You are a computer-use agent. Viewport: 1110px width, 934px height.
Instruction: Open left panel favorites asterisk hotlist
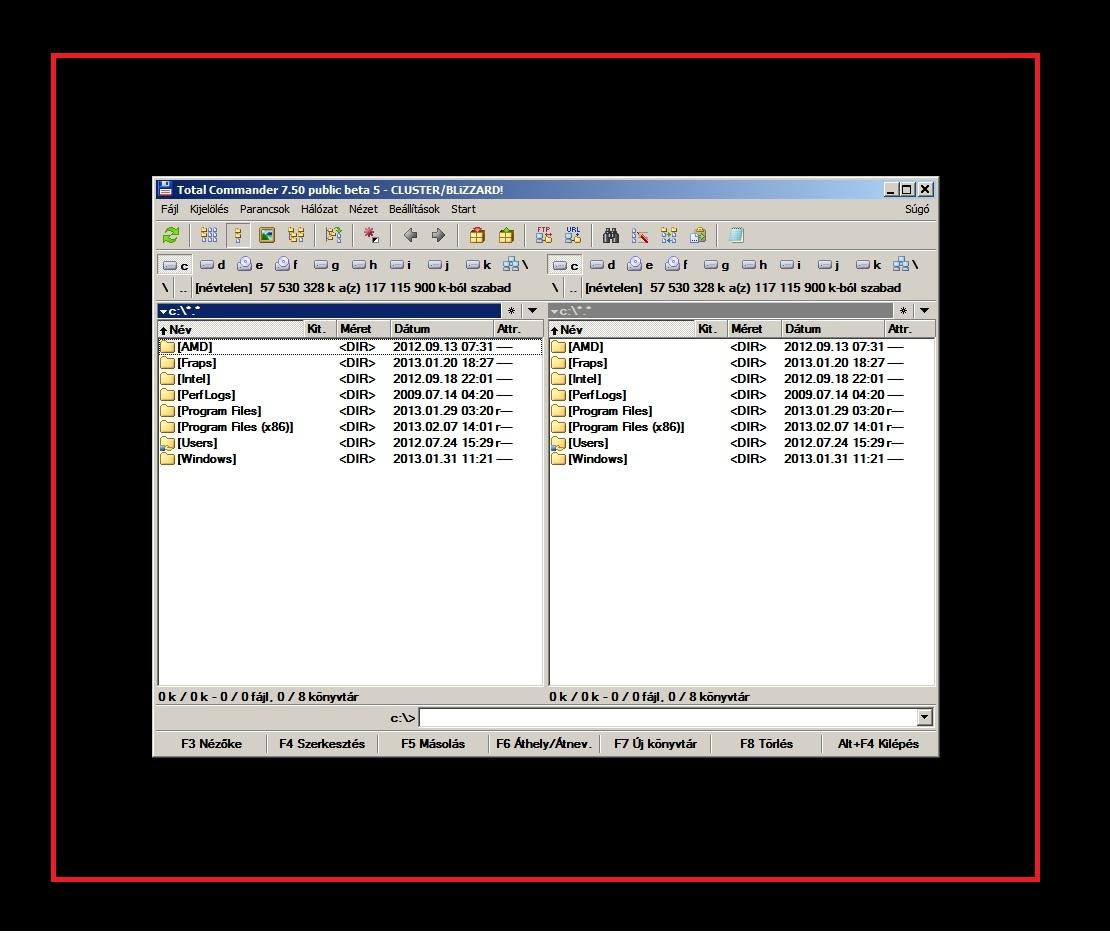click(x=512, y=311)
